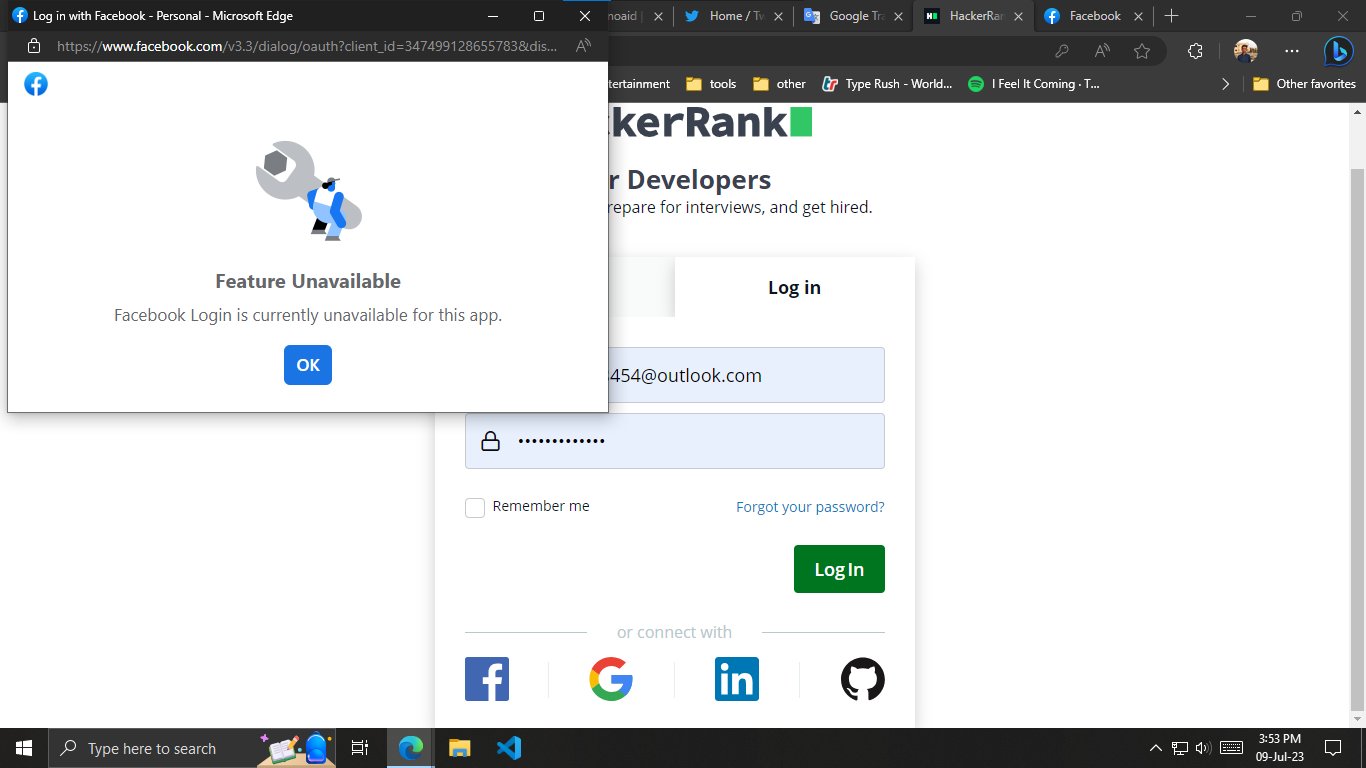Viewport: 1366px width, 768px height.
Task: Show hidden icons in the system tray
Action: tap(1155, 747)
